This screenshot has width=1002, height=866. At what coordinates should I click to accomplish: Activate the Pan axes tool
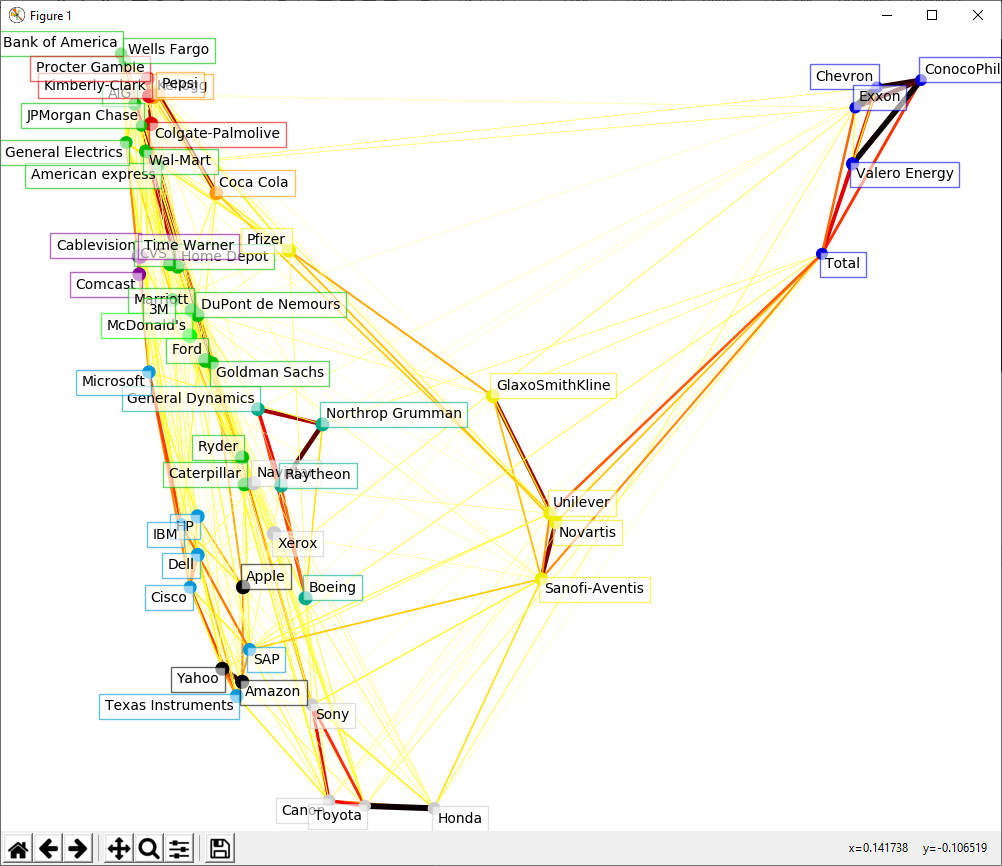pos(119,849)
